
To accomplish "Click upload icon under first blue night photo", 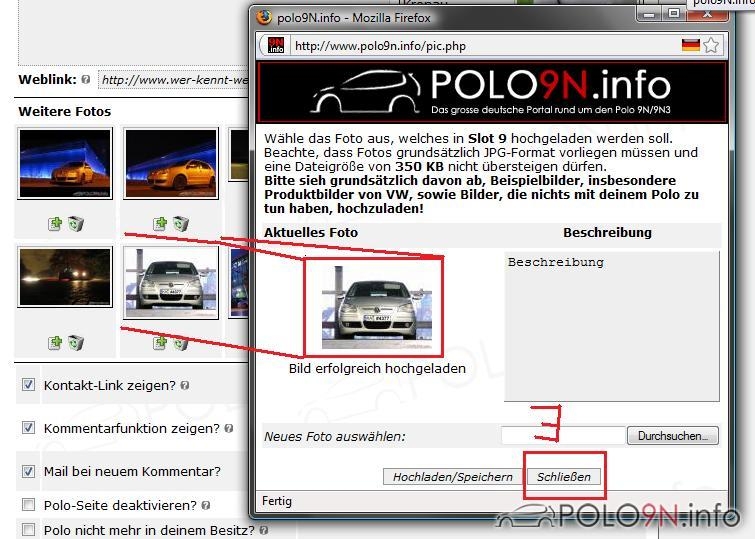I will point(55,223).
